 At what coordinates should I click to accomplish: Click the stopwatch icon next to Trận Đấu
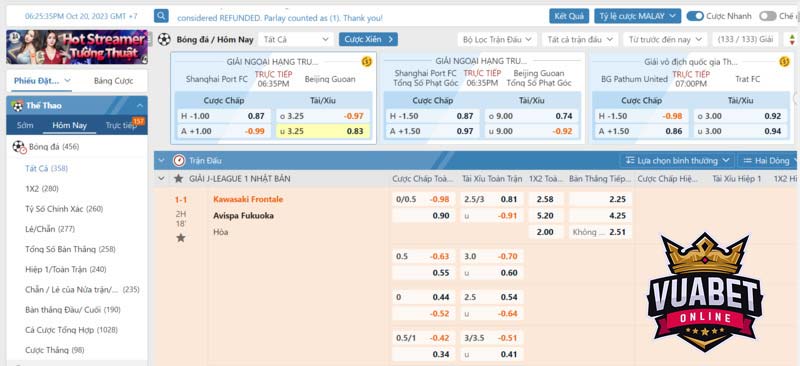point(179,160)
